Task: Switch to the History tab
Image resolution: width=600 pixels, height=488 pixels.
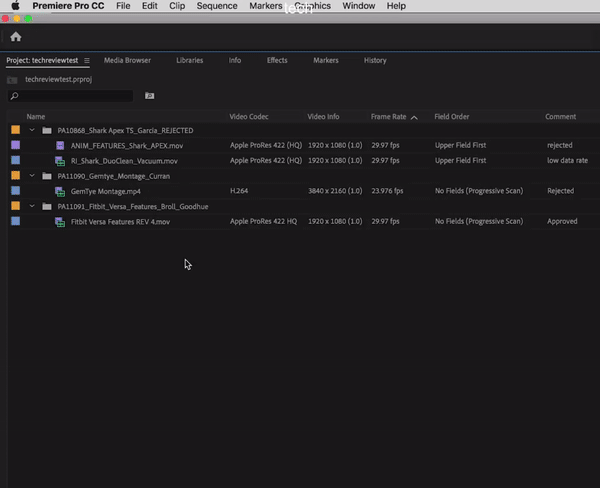Action: 375,60
